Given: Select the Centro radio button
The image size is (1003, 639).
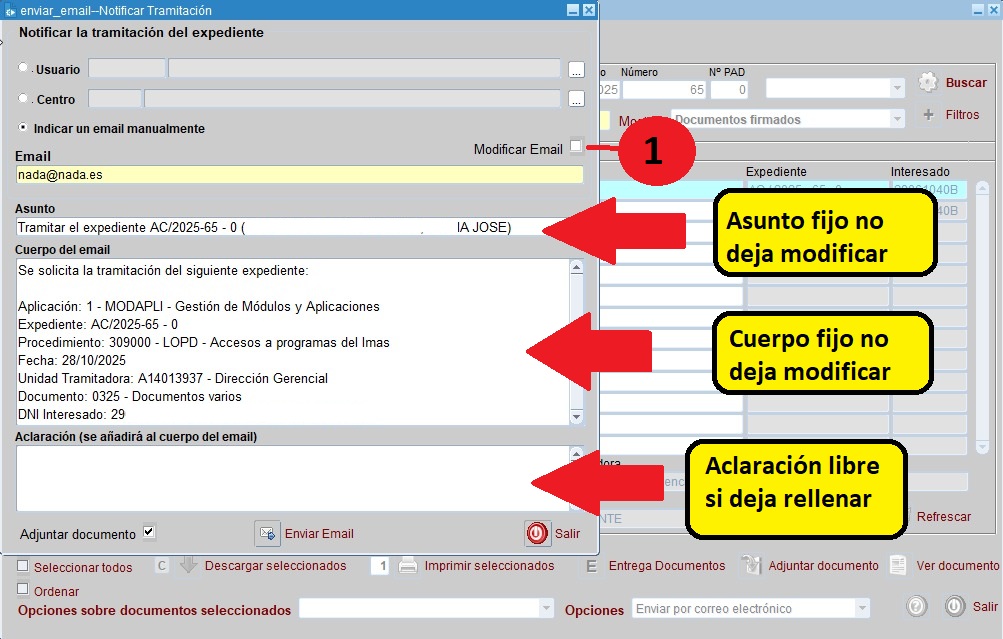Looking at the screenshot, I should click(x=24, y=99).
